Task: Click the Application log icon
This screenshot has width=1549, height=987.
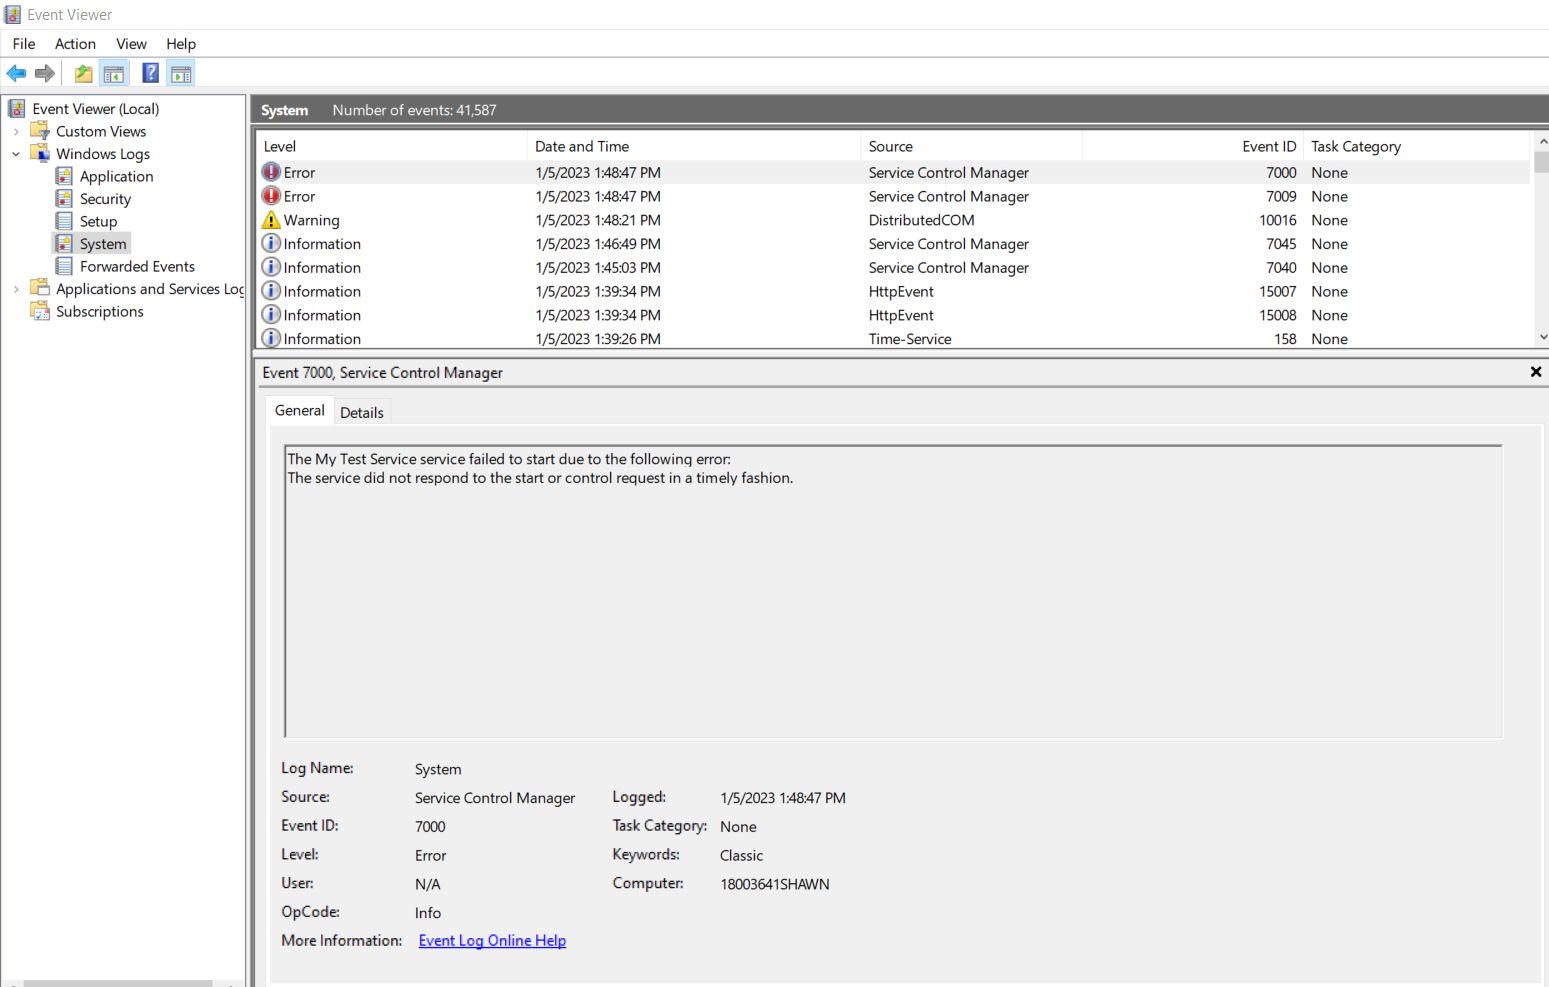Action: [64, 176]
